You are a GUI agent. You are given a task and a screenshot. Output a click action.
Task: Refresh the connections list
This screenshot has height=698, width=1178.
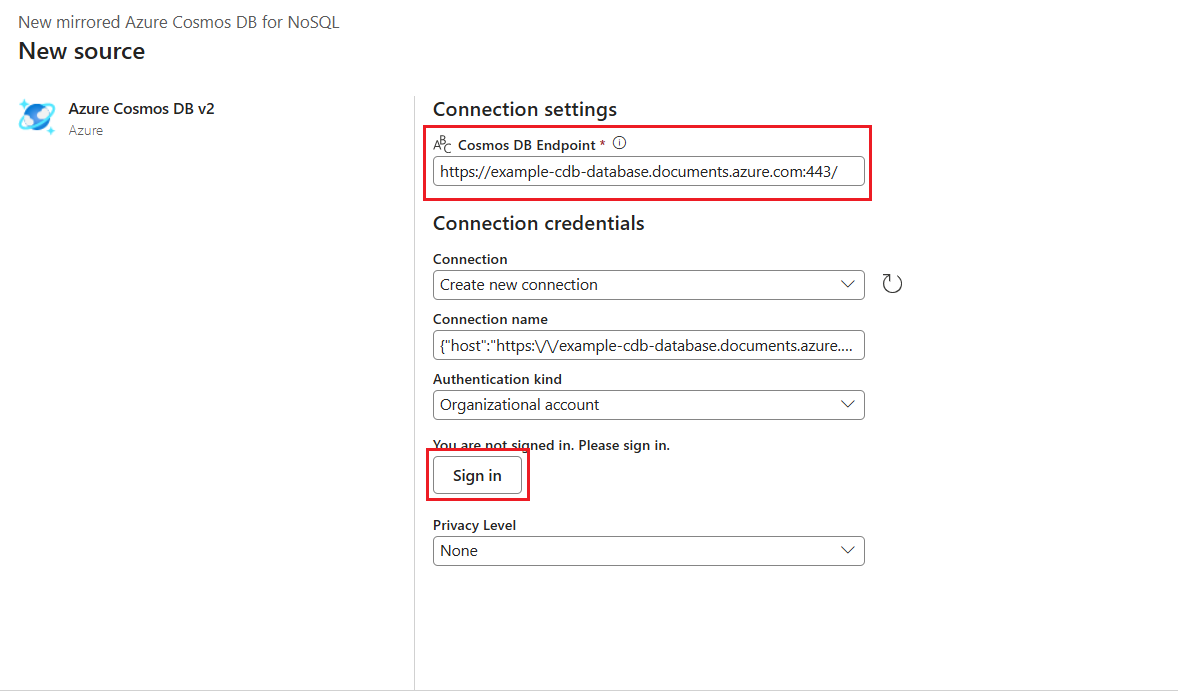[891, 283]
